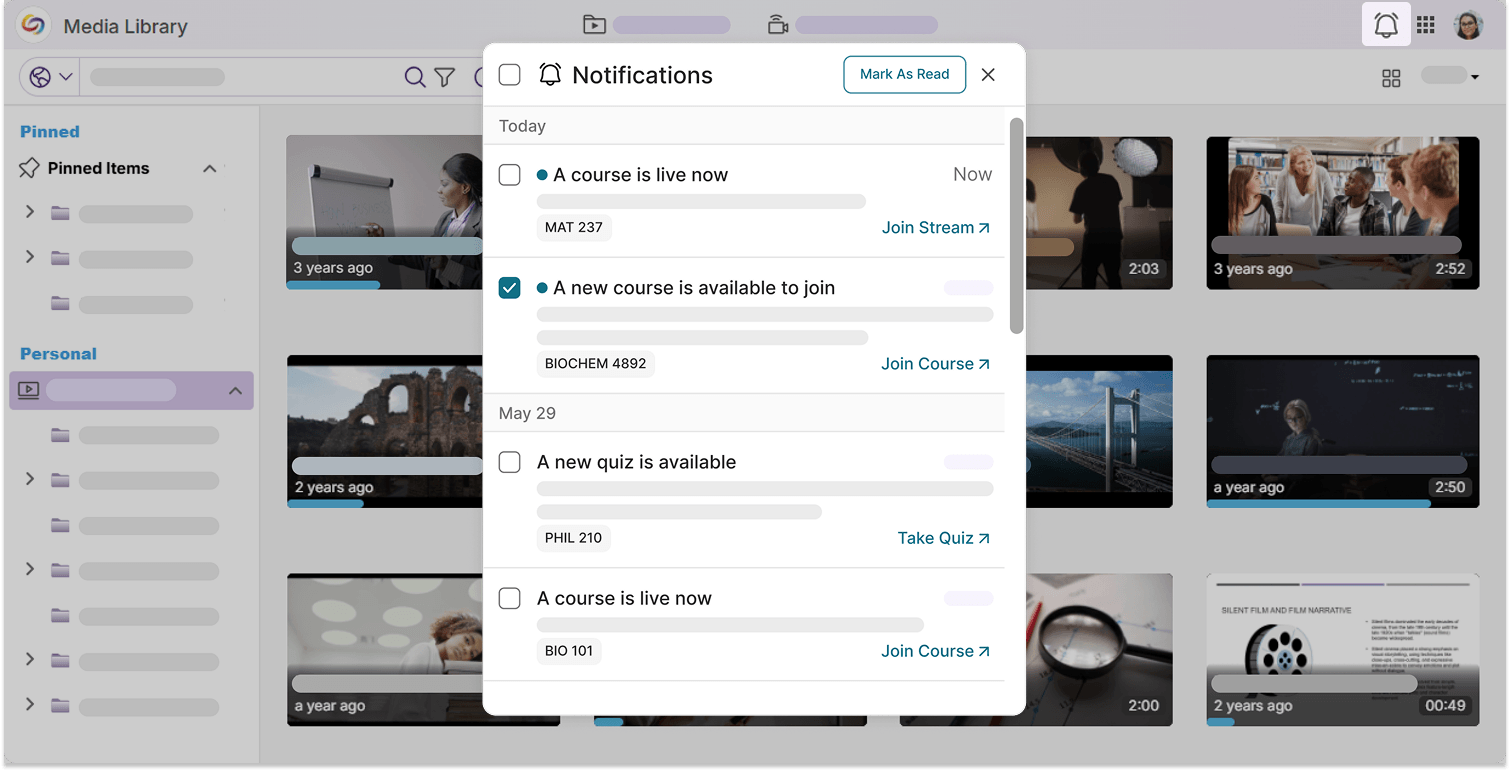Open the filter funnel icon
This screenshot has height=771, width=1510.
pyautogui.click(x=445, y=77)
